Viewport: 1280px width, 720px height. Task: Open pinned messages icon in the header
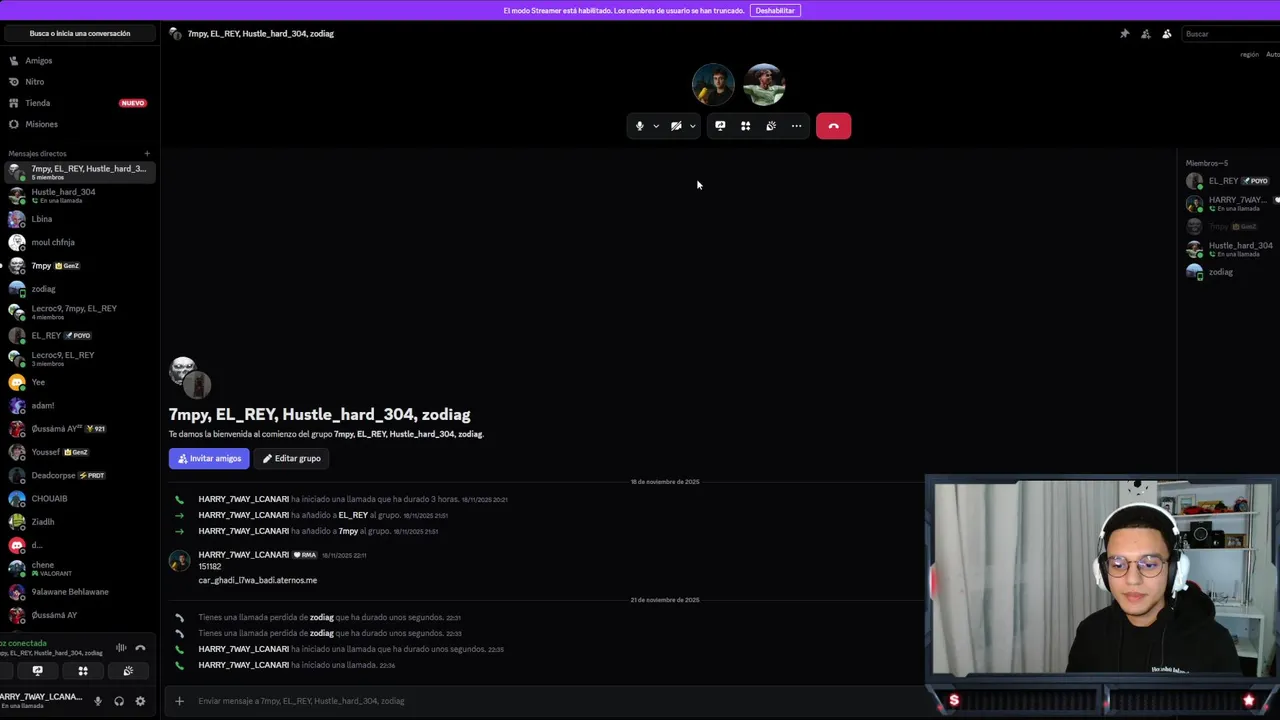pyautogui.click(x=1124, y=34)
